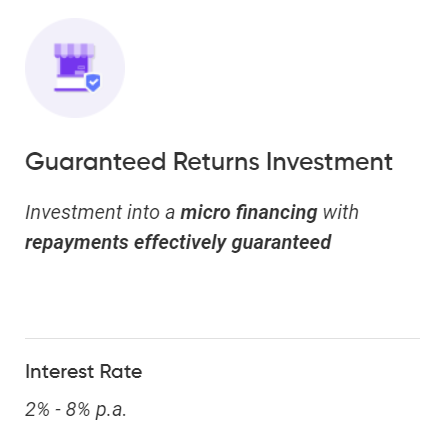Click the 2% lower rate figure
445x443 pixels.
pos(37,409)
